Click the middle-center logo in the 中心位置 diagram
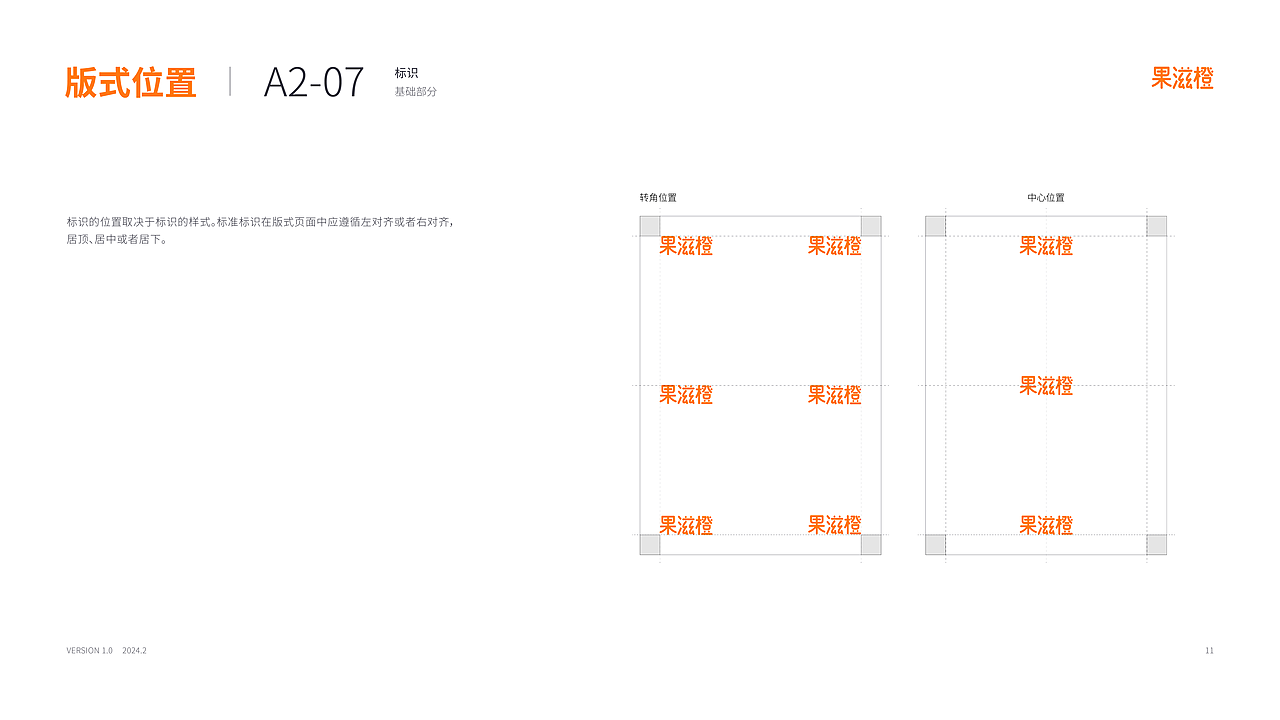 [1046, 386]
